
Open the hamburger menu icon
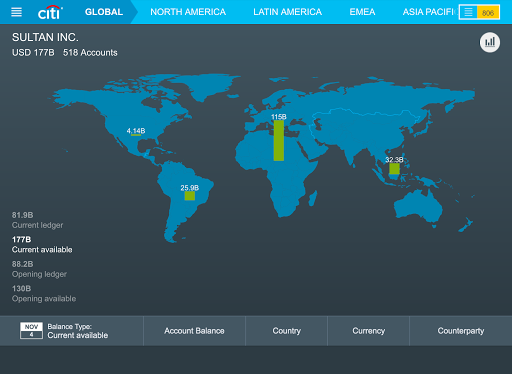tap(16, 12)
